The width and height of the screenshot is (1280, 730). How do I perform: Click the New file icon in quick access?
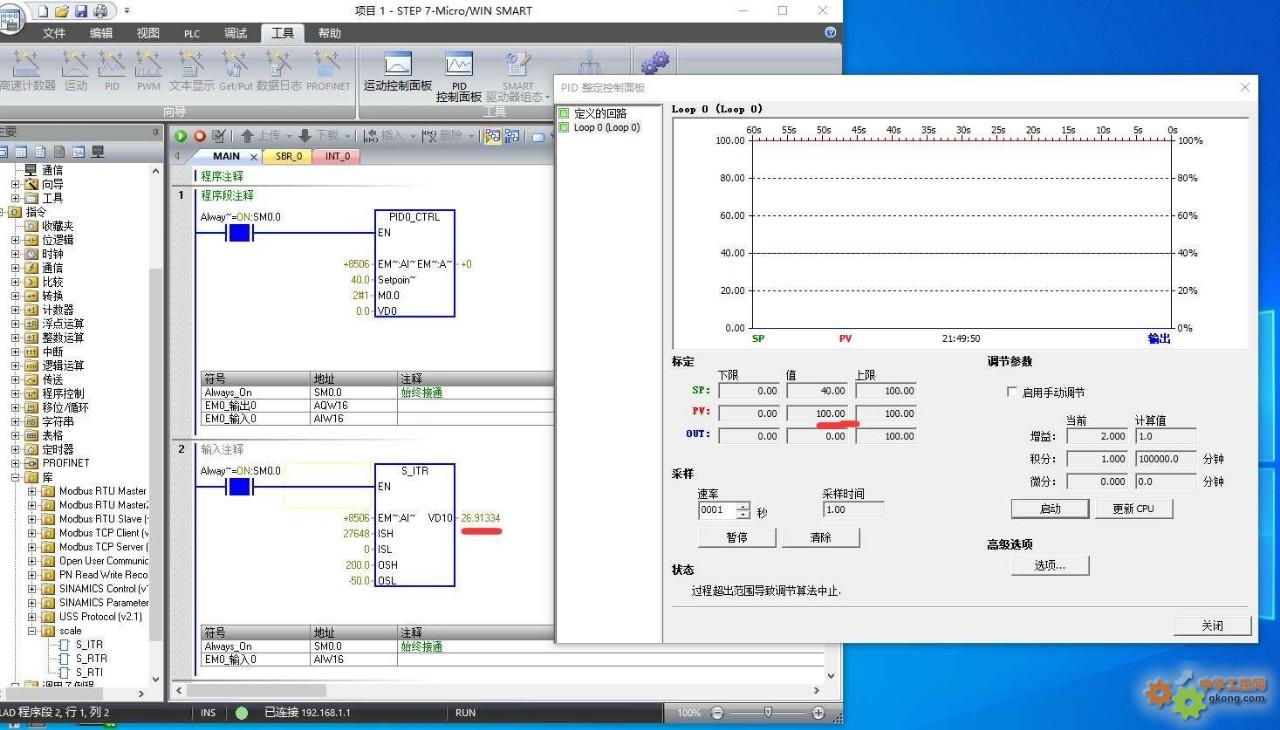pyautogui.click(x=45, y=11)
